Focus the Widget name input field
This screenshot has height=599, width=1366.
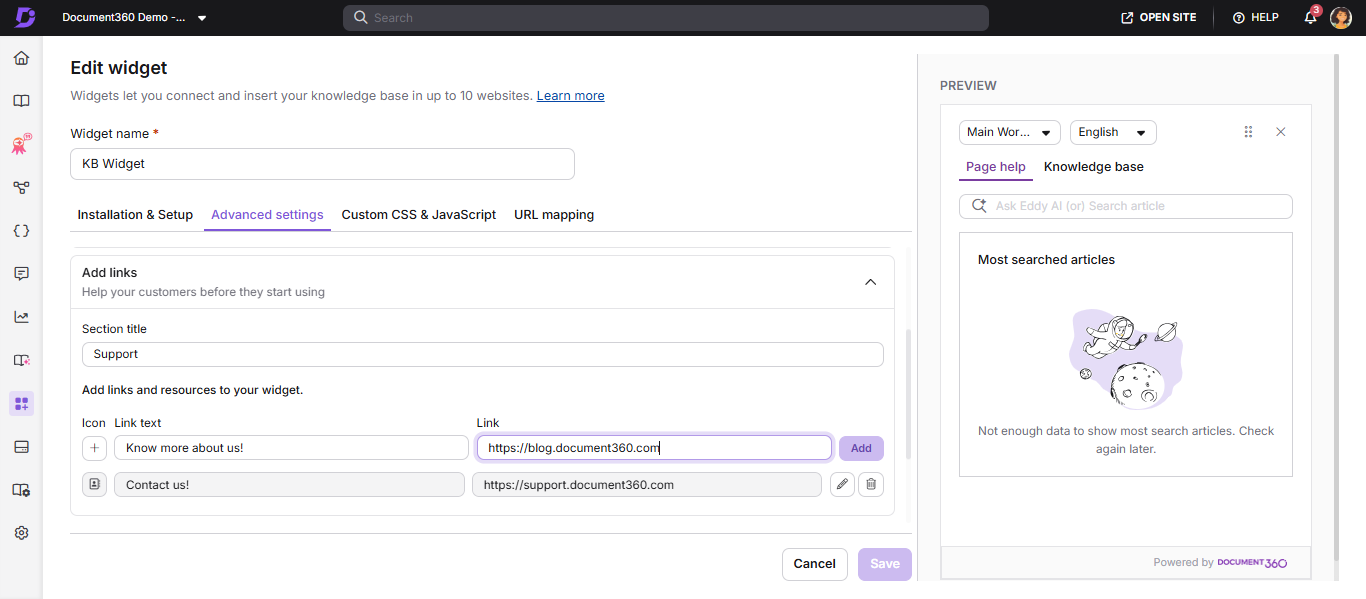tap(322, 164)
